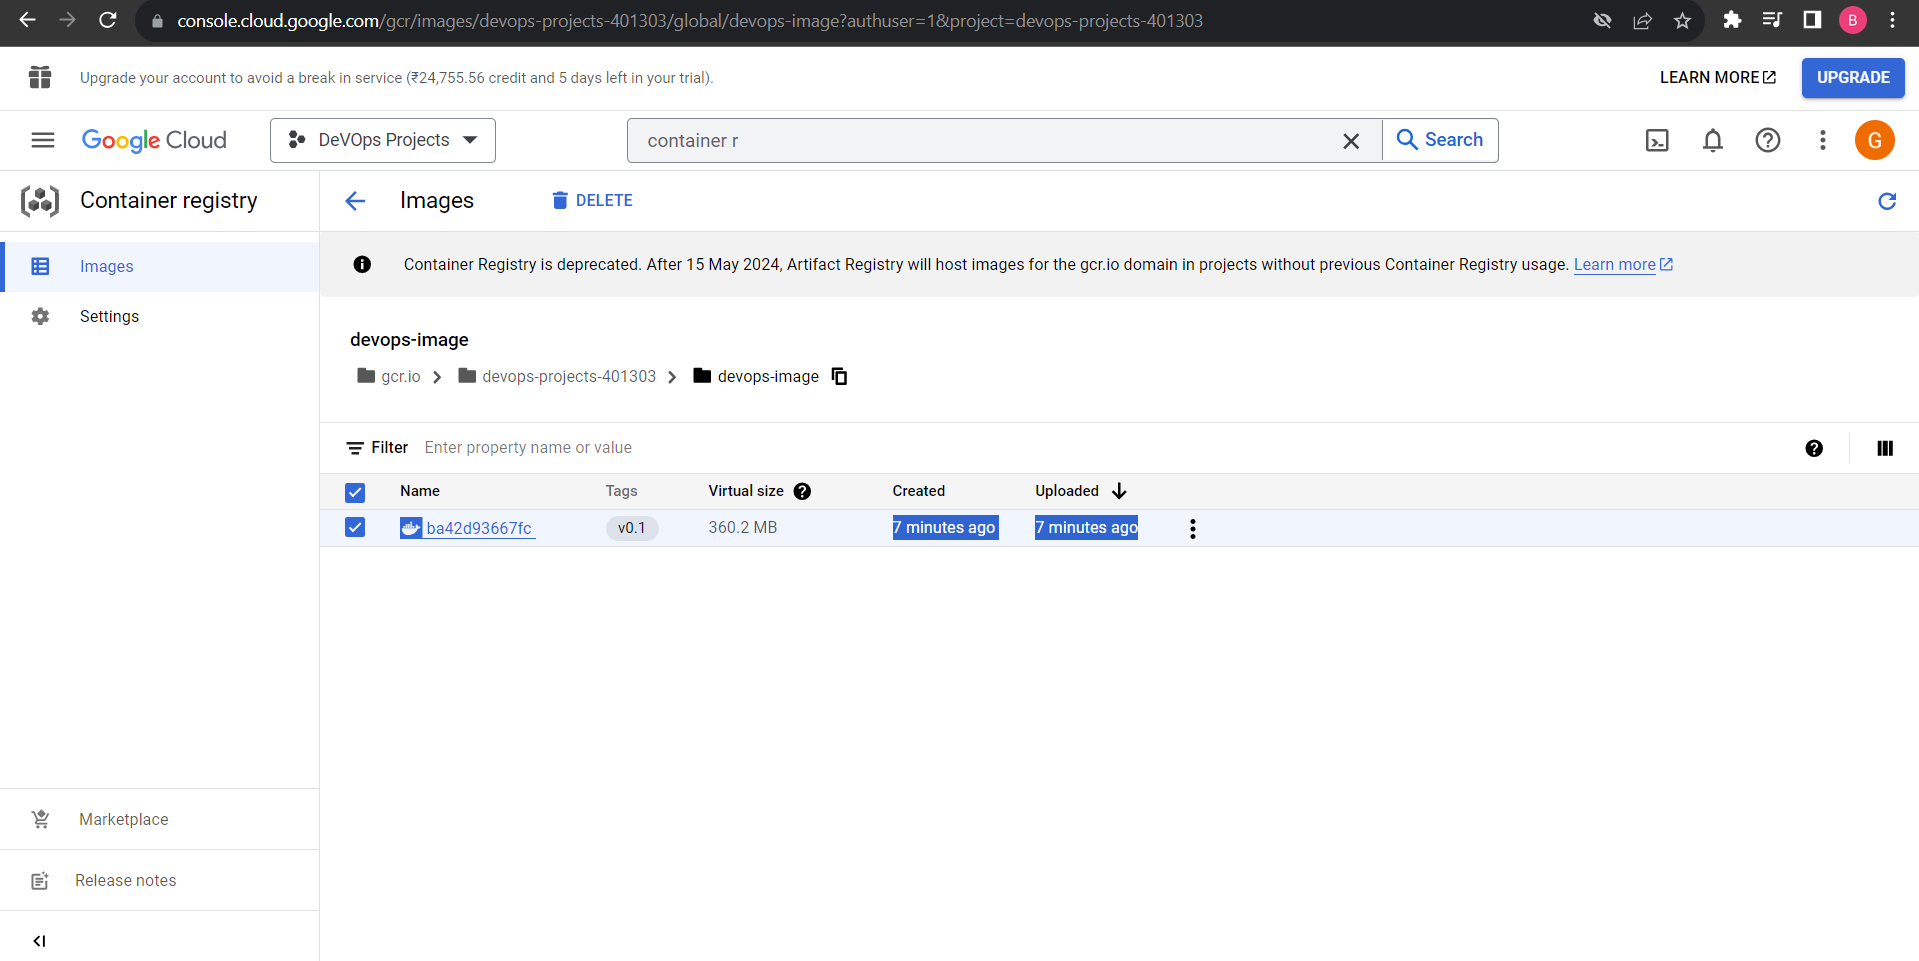The image size is (1919, 961).
Task: Sort by the Name column header
Action: tap(420, 491)
